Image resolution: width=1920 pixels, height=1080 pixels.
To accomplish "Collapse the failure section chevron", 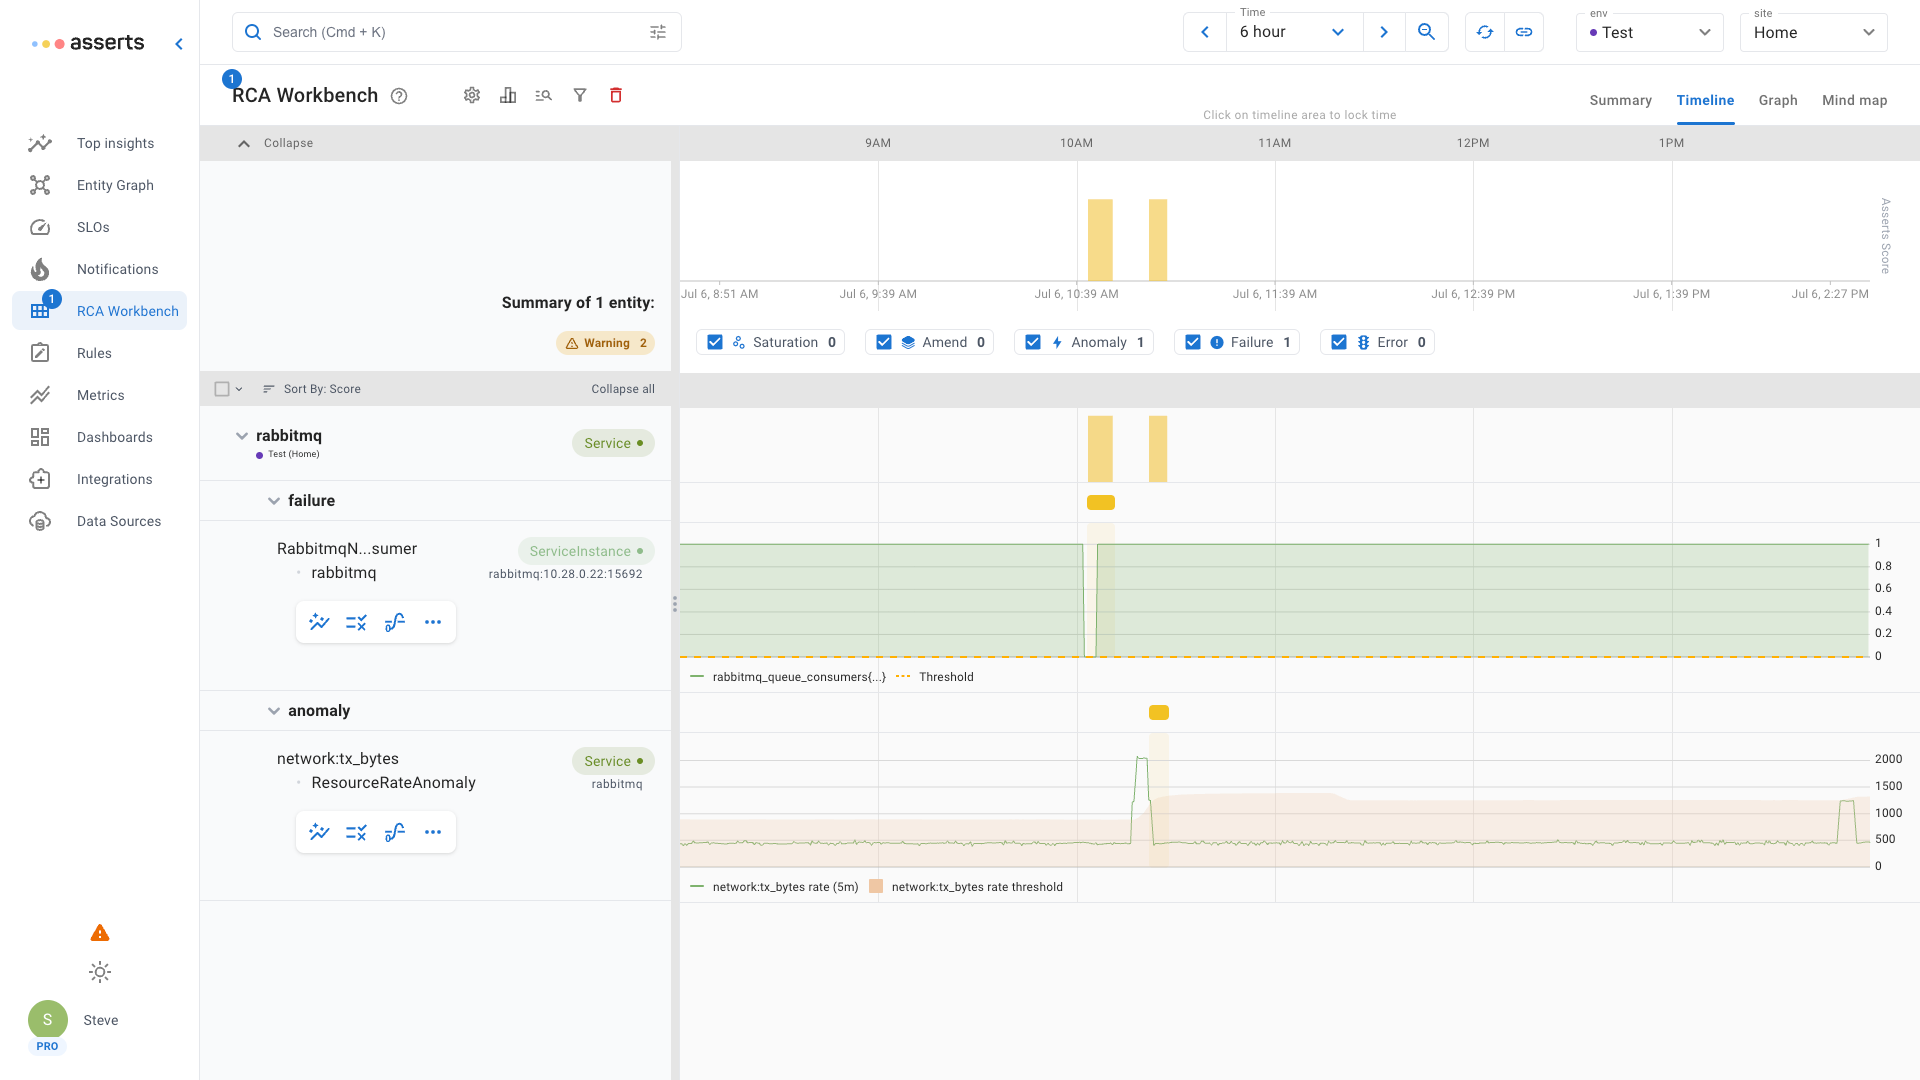I will pyautogui.click(x=274, y=501).
